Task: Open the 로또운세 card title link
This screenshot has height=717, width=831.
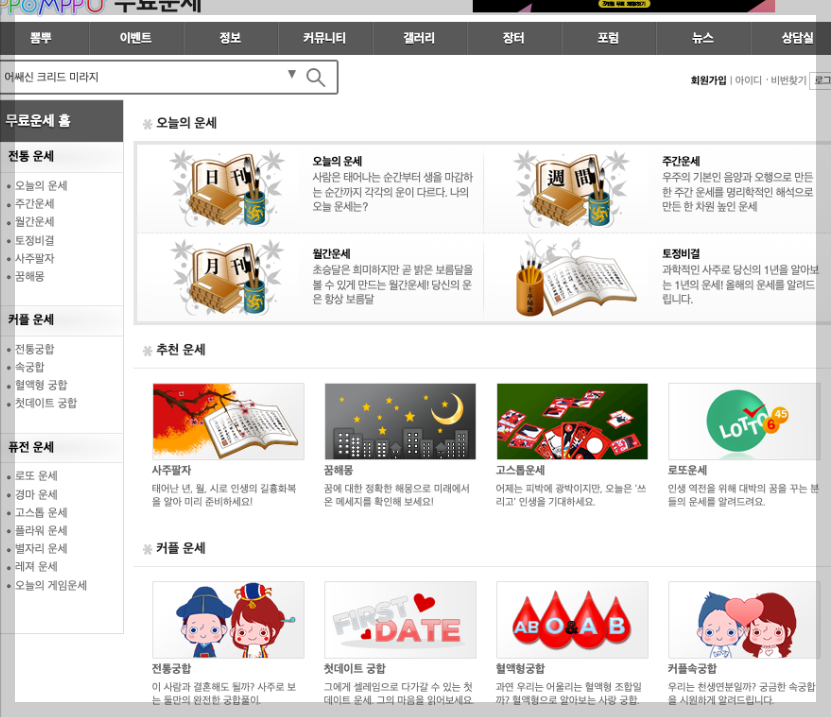Action: coord(687,470)
